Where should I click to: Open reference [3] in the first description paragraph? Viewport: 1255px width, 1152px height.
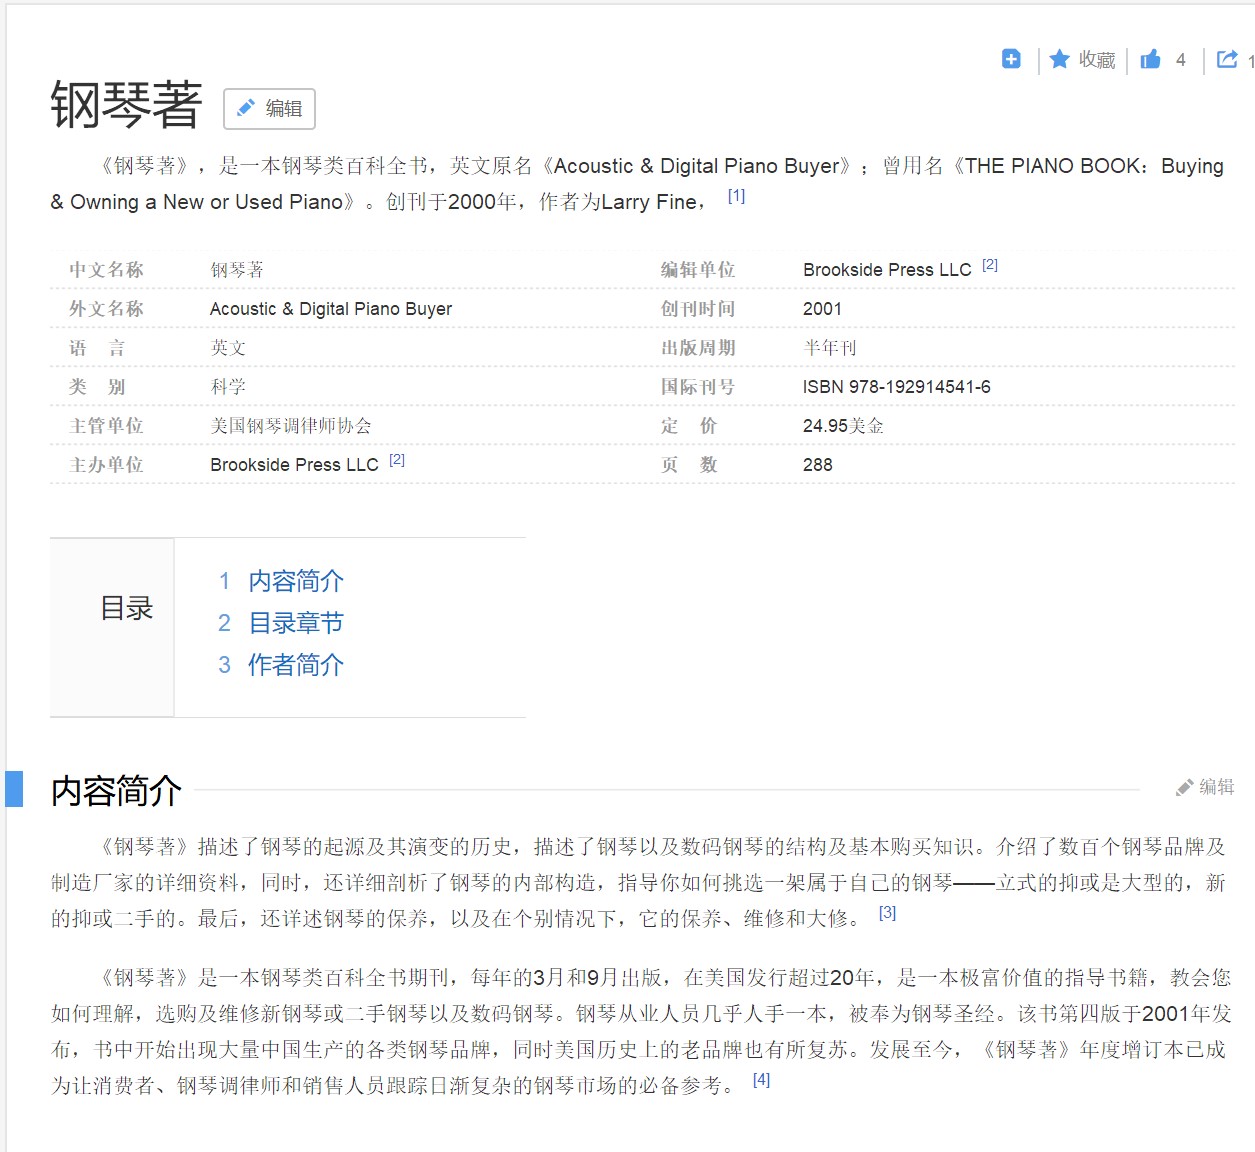(x=887, y=913)
